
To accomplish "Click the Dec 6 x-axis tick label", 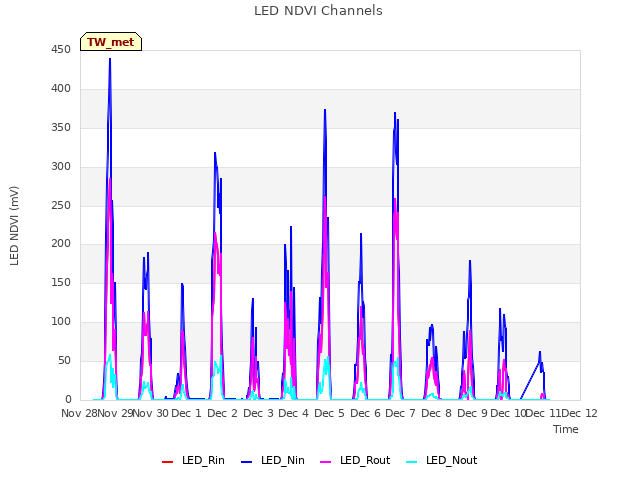I will (x=365, y=413).
